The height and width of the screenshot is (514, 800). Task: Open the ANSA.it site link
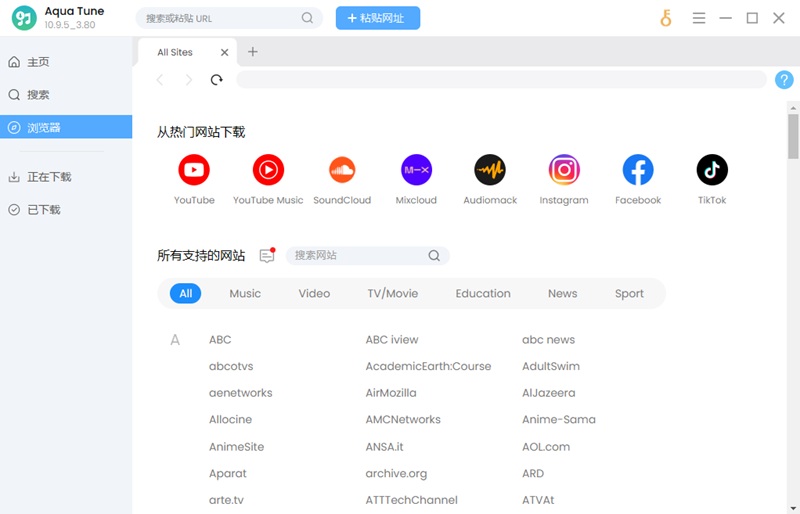pyautogui.click(x=384, y=447)
